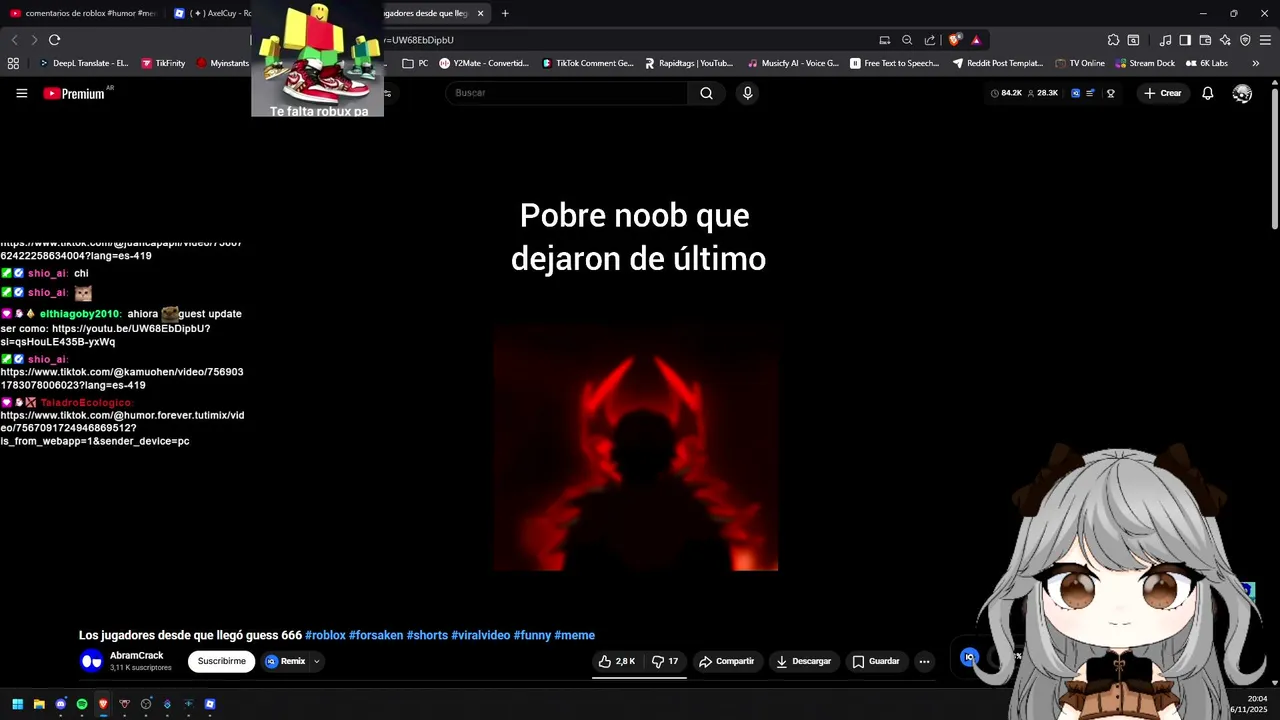The width and height of the screenshot is (1280, 720).
Task: Open the TV Online bookmark
Action: tap(1080, 63)
